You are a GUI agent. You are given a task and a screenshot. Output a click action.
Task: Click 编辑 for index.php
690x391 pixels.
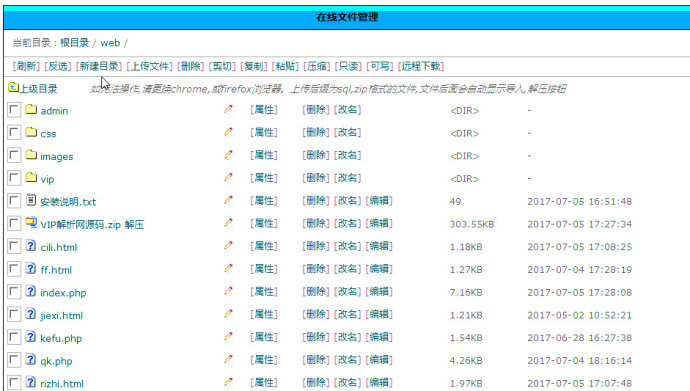(x=379, y=292)
